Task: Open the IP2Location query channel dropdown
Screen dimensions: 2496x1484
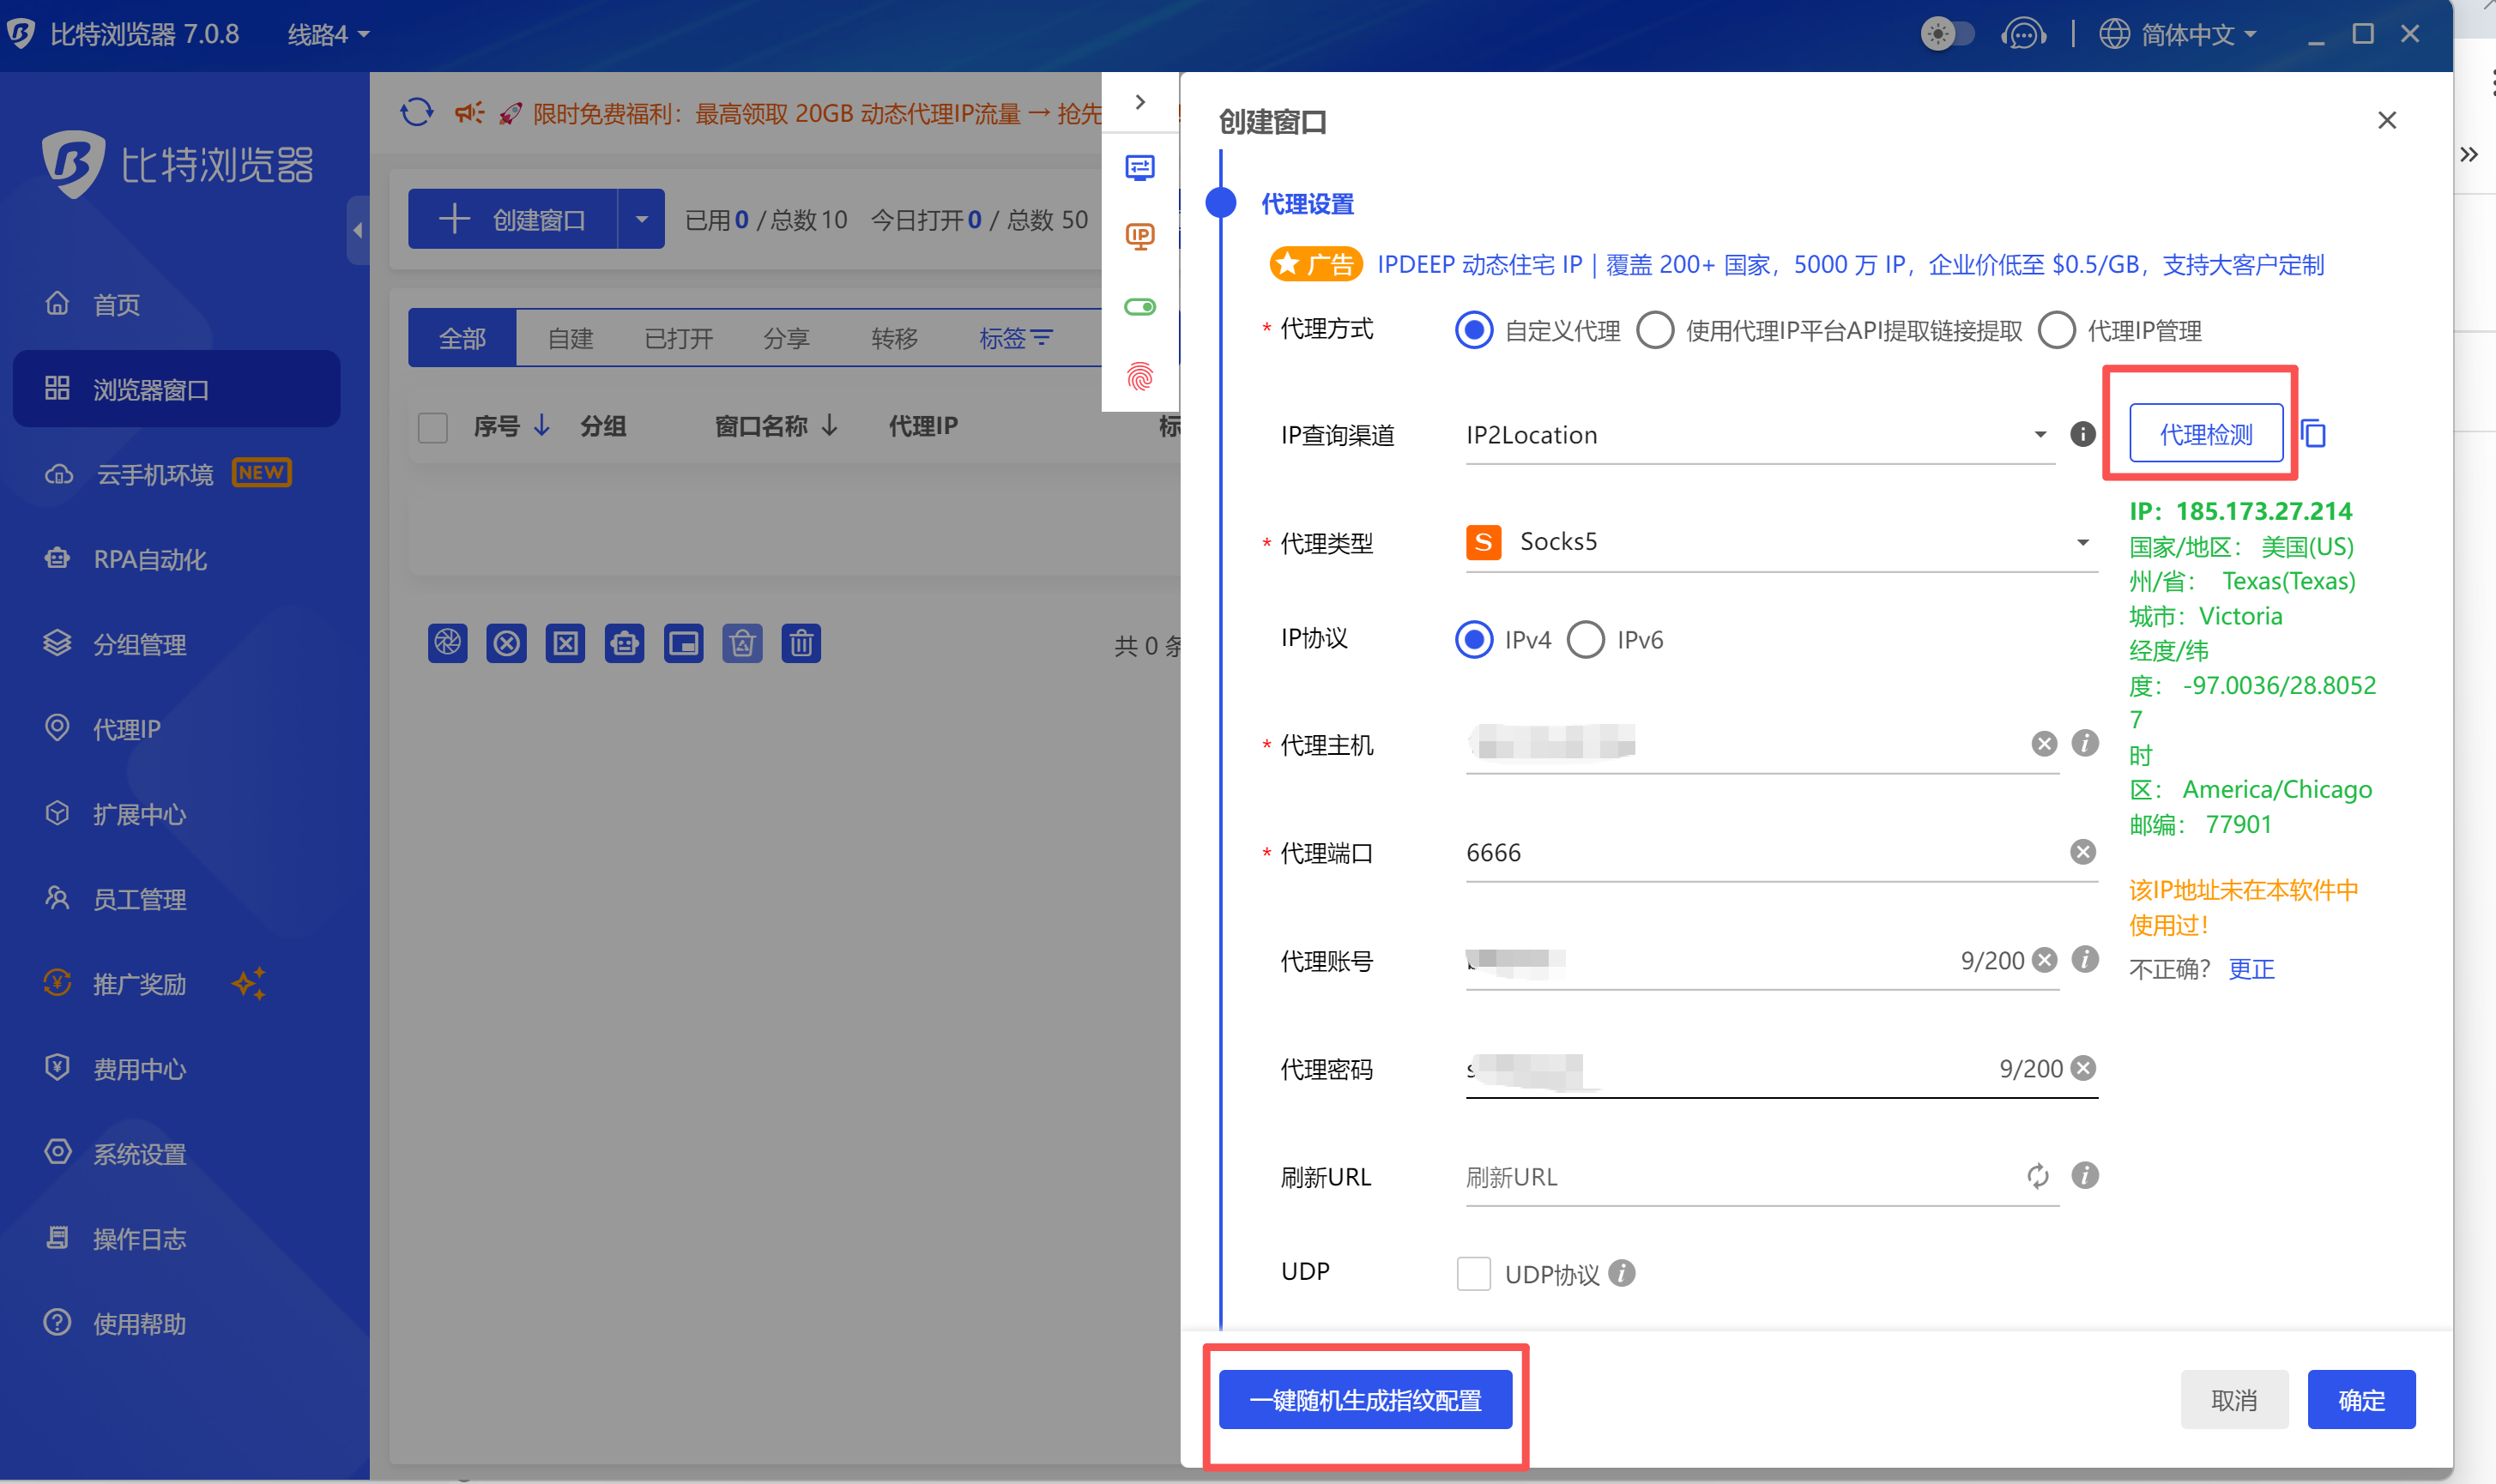Action: click(x=1760, y=435)
